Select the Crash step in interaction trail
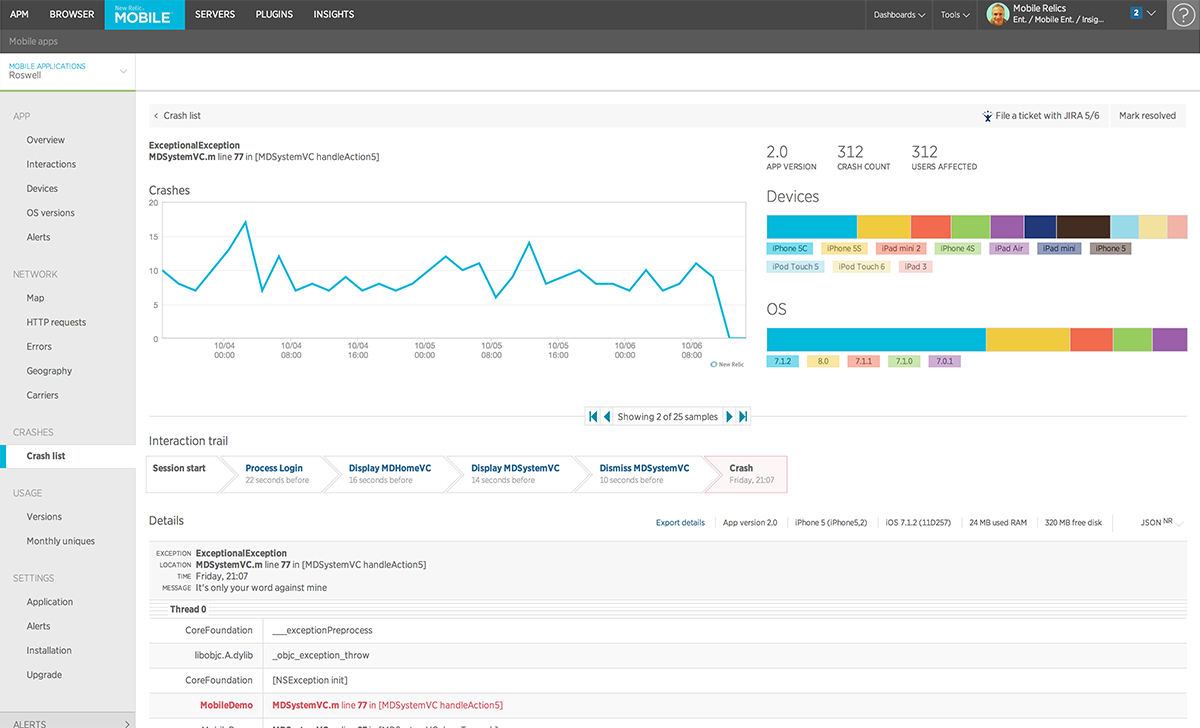This screenshot has width=1200, height=728. 746,474
